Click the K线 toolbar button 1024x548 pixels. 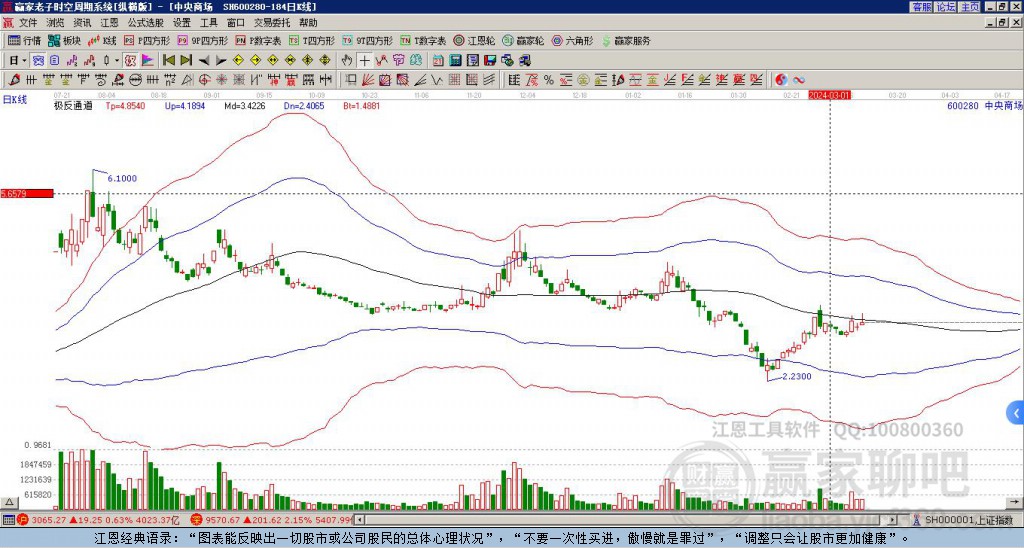102,40
